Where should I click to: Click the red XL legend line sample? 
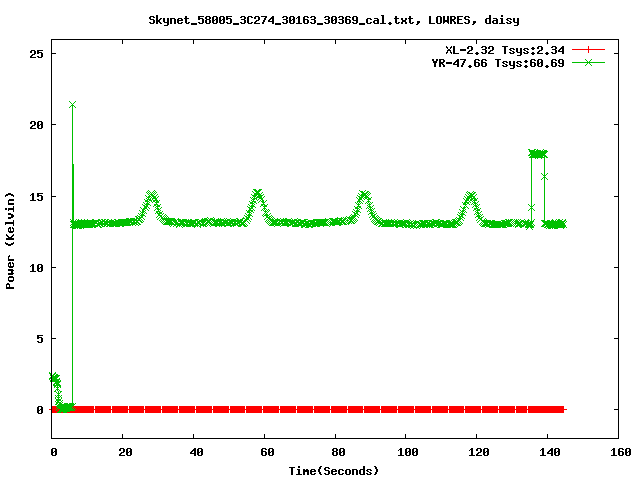coord(588,50)
